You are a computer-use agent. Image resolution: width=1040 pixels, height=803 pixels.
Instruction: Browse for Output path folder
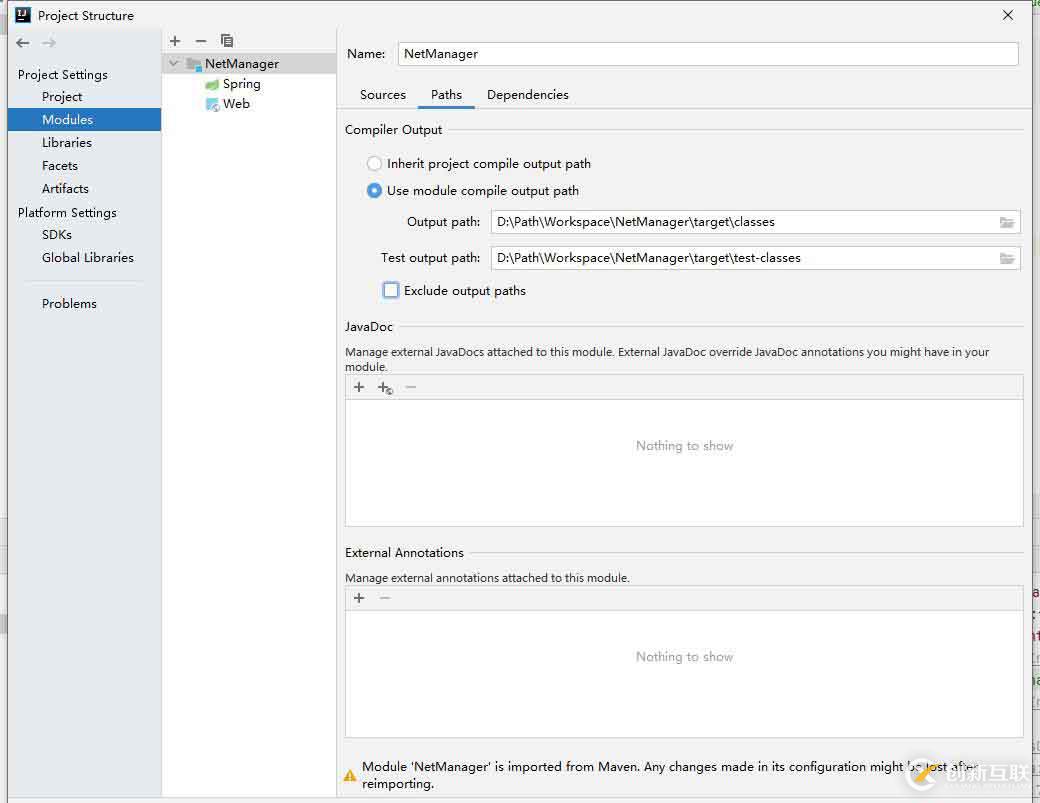(1007, 222)
